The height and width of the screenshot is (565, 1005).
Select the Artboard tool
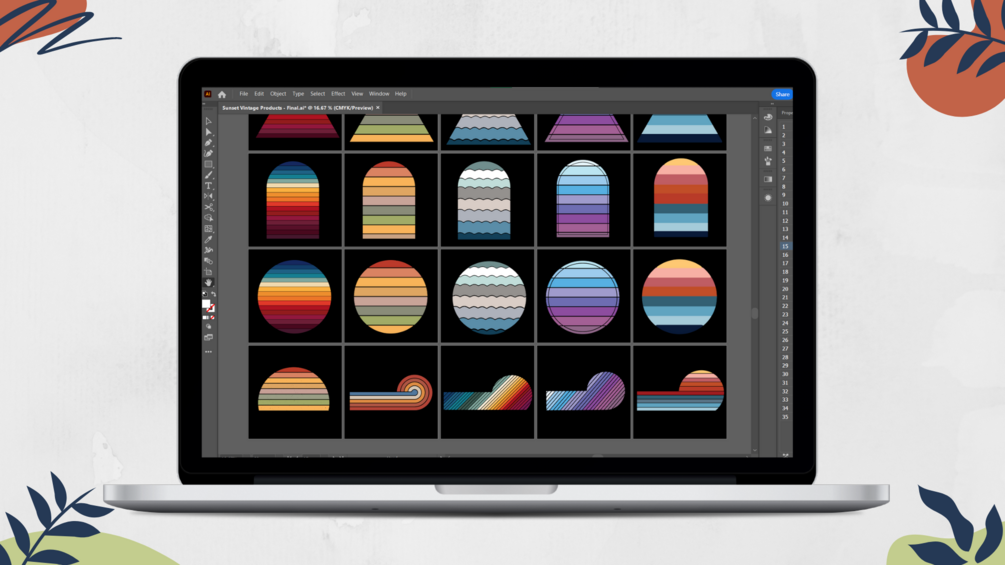(x=208, y=272)
